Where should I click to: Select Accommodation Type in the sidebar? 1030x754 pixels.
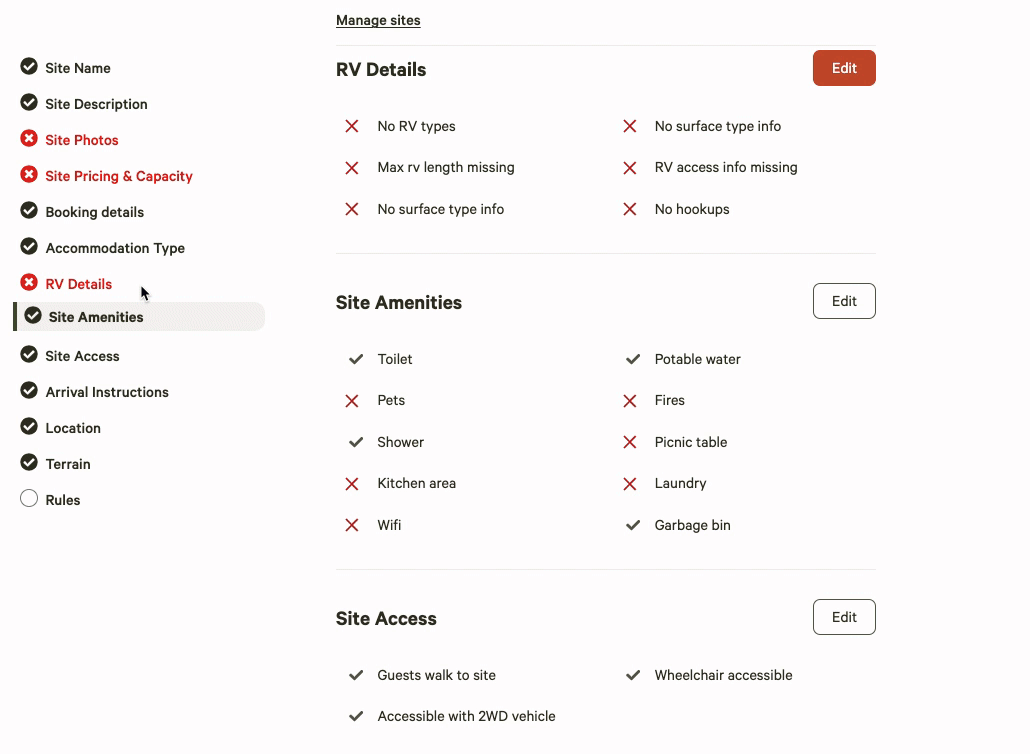115,248
